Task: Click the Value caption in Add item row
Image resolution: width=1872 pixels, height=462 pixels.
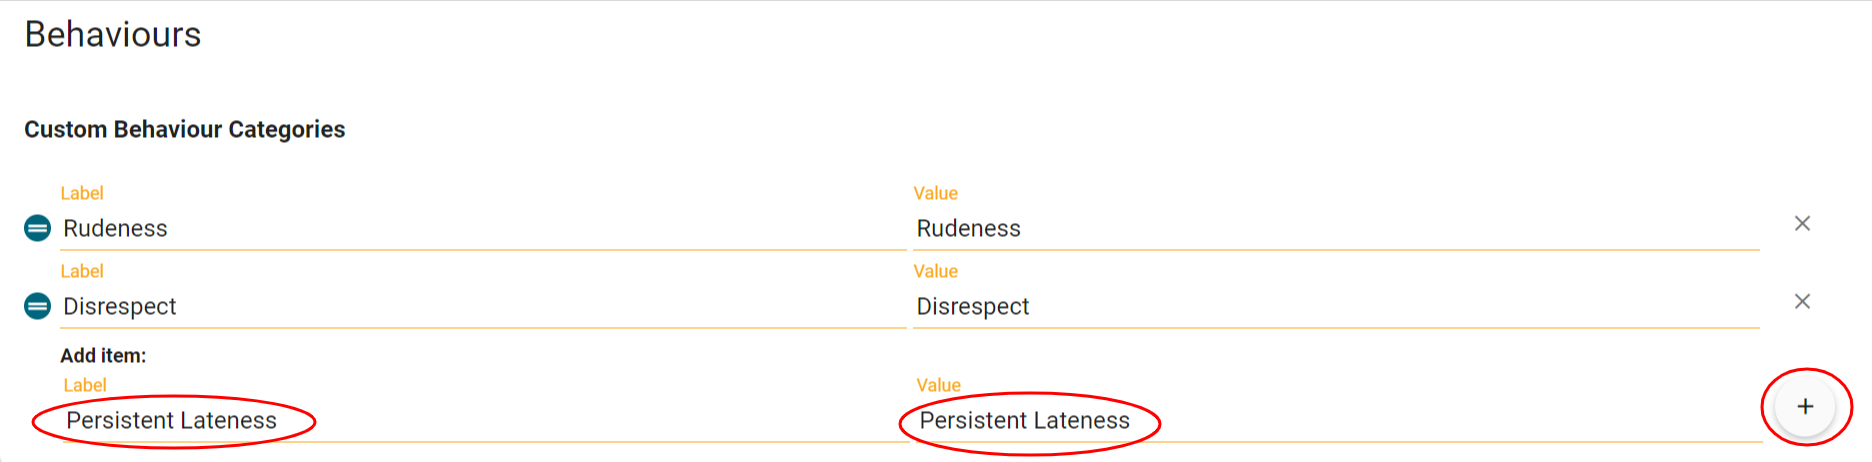Action: (939, 385)
